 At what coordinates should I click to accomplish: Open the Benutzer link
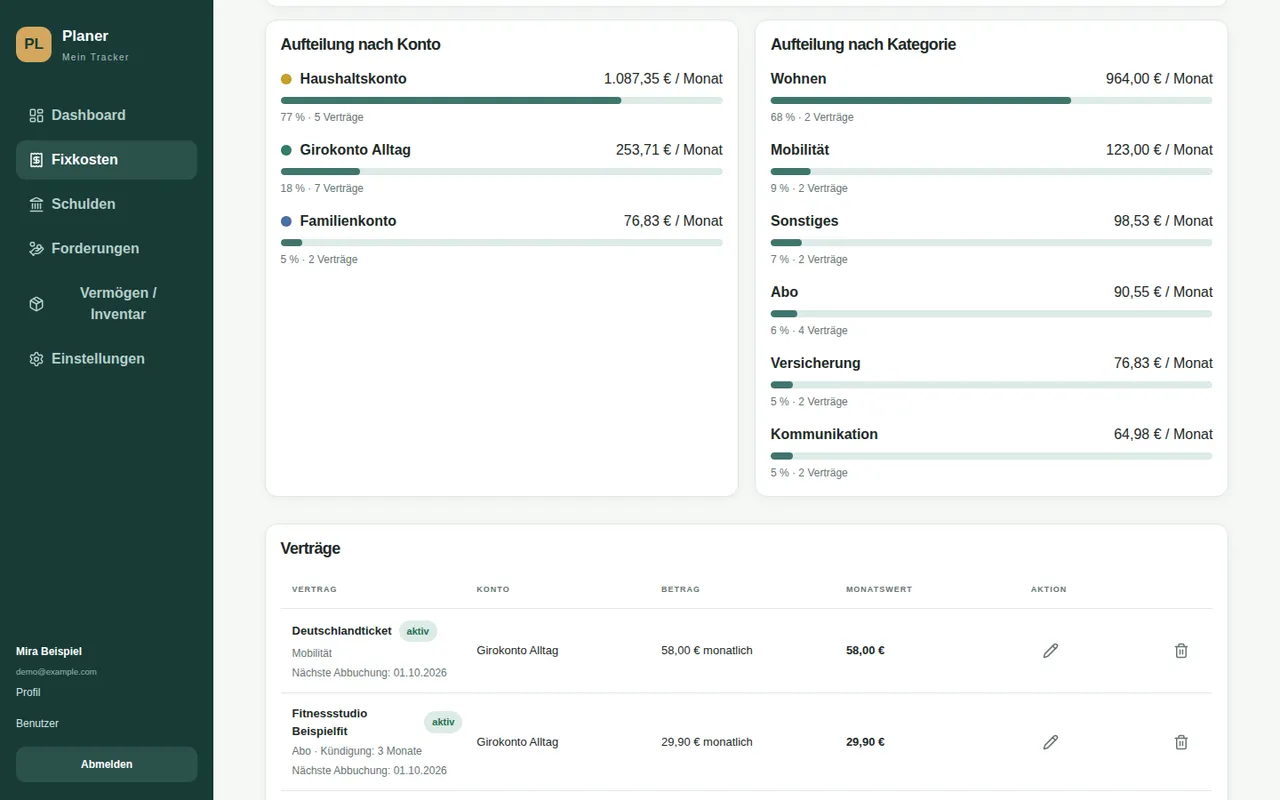tap(37, 723)
